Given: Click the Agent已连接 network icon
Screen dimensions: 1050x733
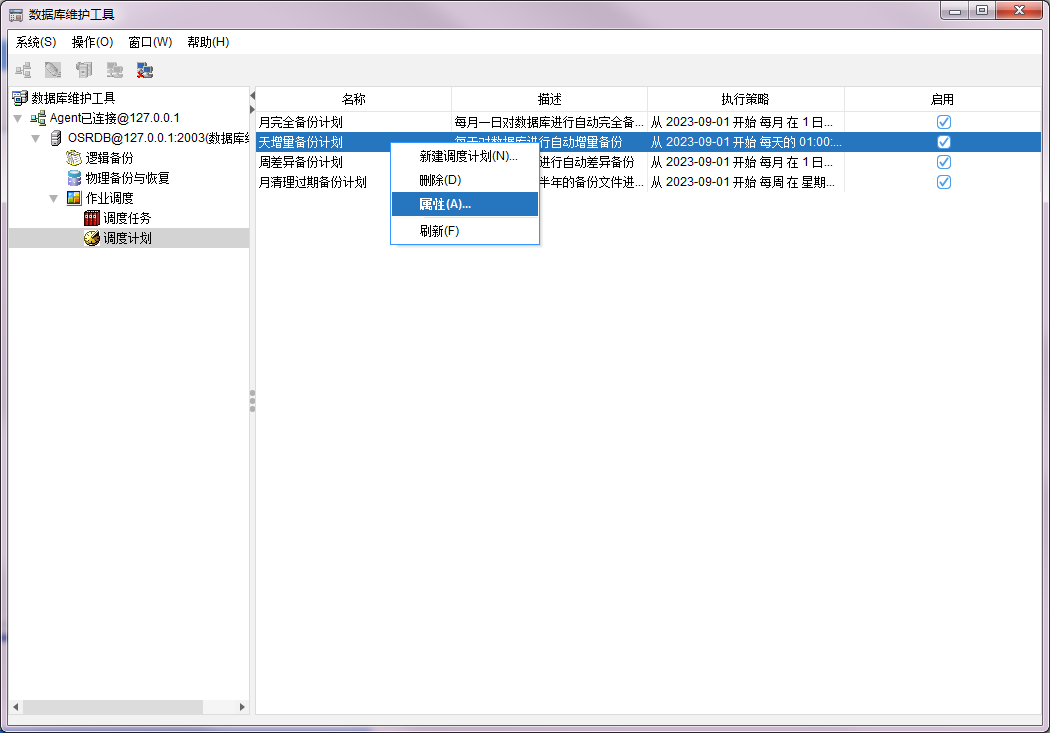Looking at the screenshot, I should coord(38,118).
